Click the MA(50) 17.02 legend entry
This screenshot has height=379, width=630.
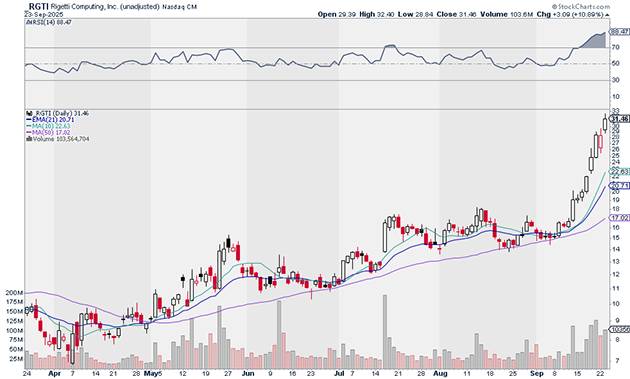click(48, 133)
